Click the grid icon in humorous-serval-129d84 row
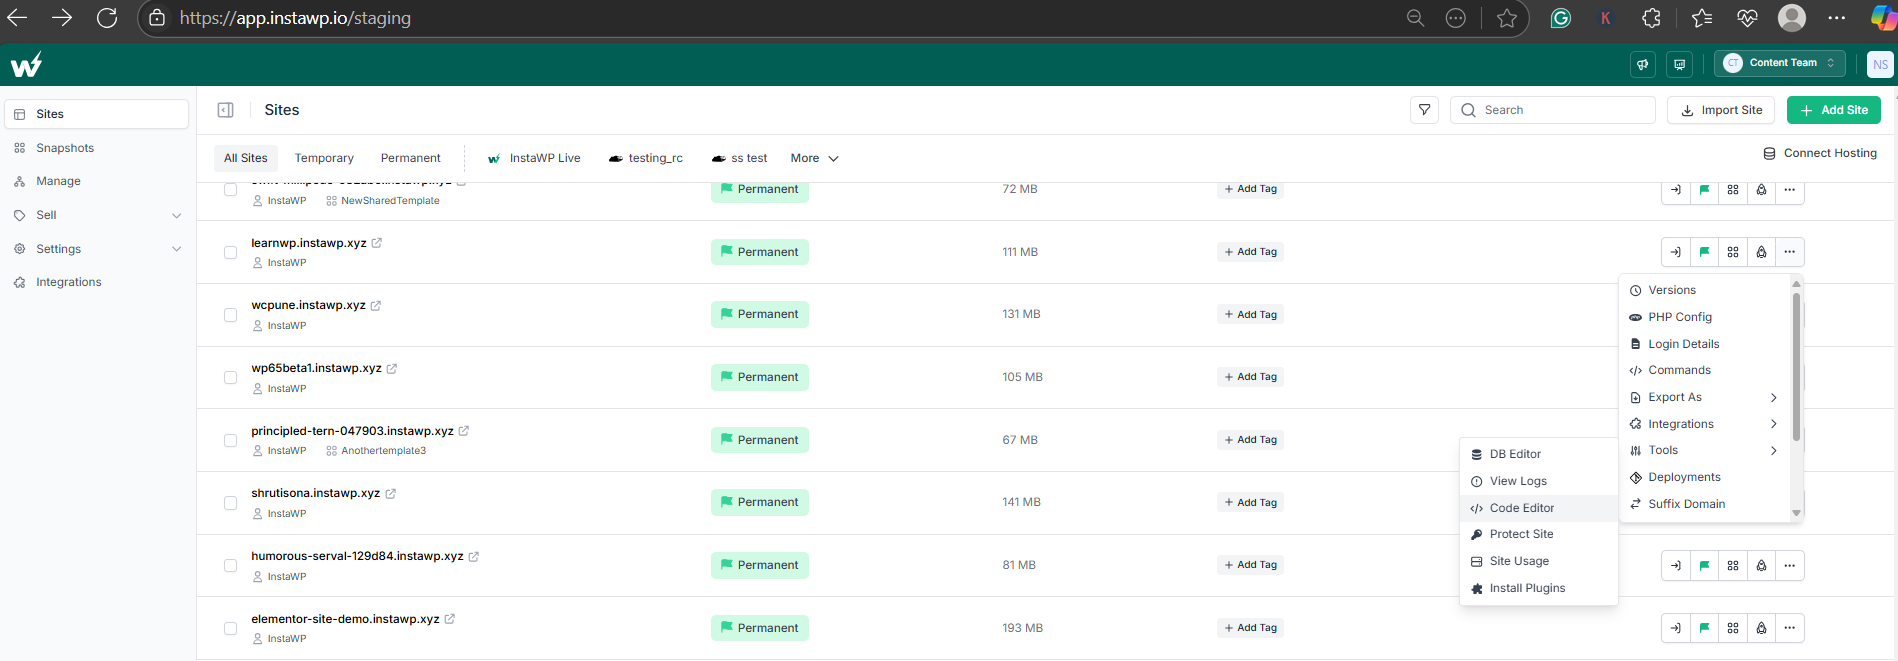Viewport: 1898px width, 661px height. point(1733,565)
